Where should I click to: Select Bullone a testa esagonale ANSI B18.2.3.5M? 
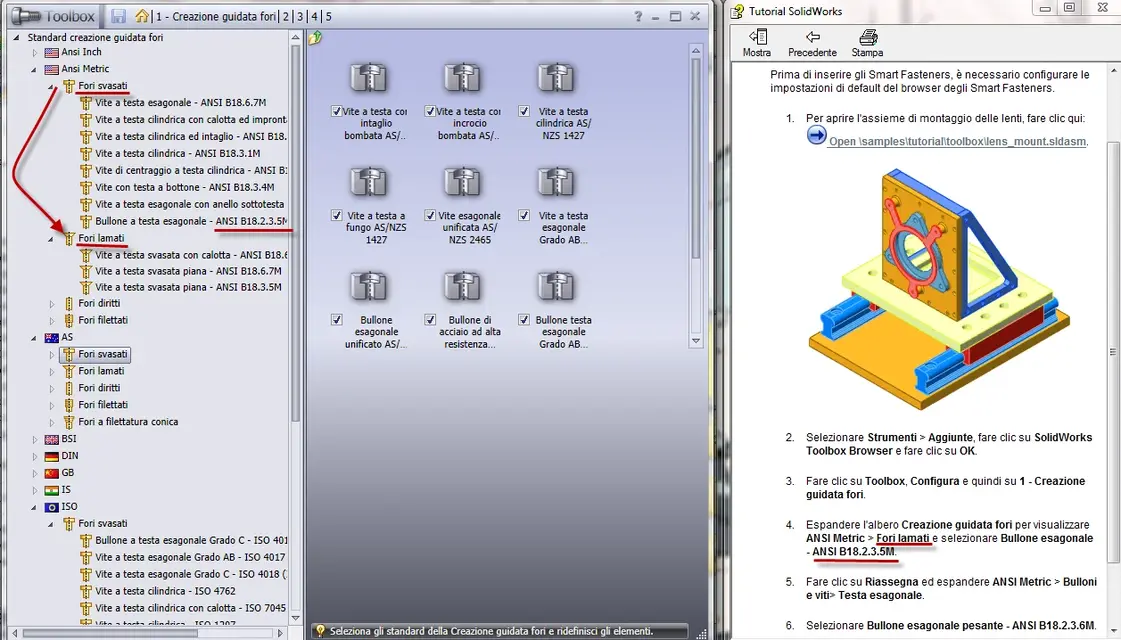click(x=191, y=221)
